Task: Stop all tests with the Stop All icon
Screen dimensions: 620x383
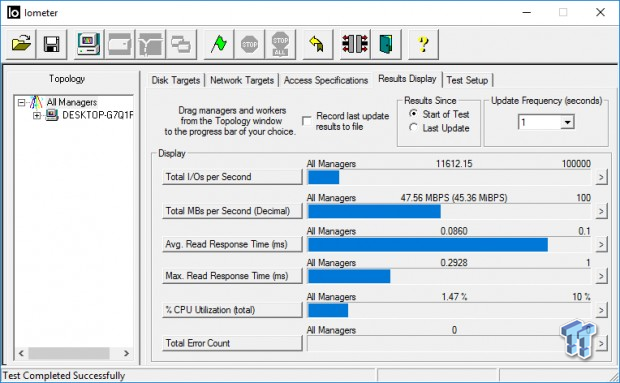Action: tap(280, 44)
